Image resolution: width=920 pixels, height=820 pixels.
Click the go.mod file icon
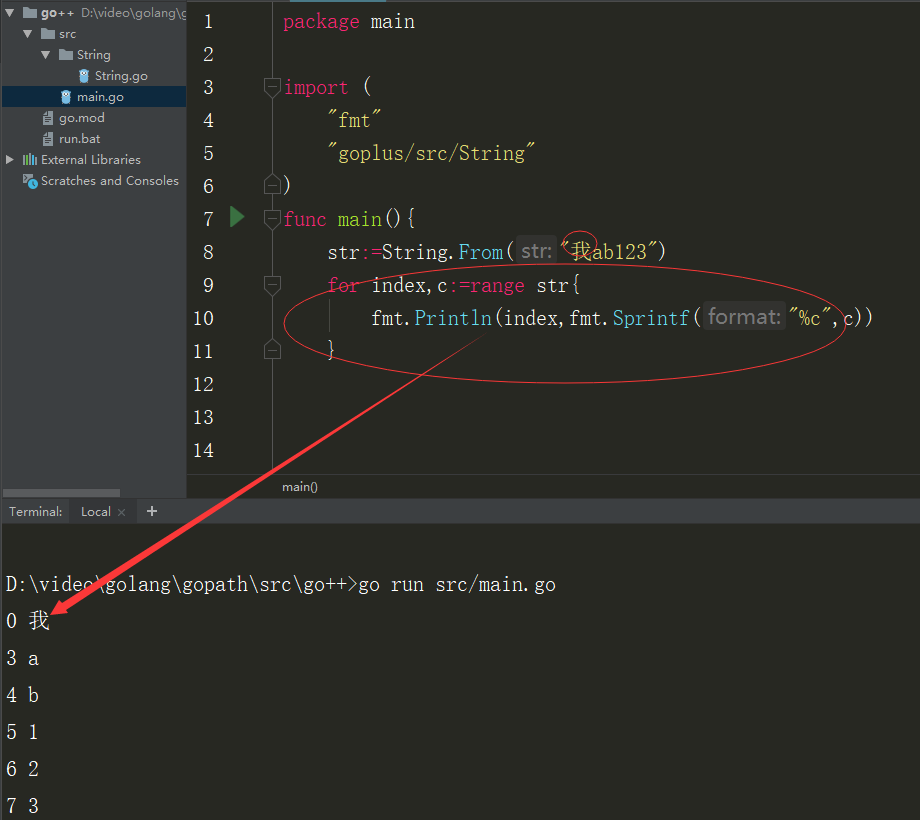pos(48,118)
